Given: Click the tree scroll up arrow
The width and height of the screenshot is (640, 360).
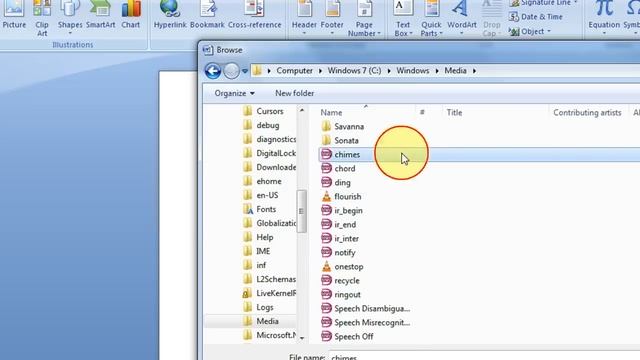Looking at the screenshot, I should [302, 110].
